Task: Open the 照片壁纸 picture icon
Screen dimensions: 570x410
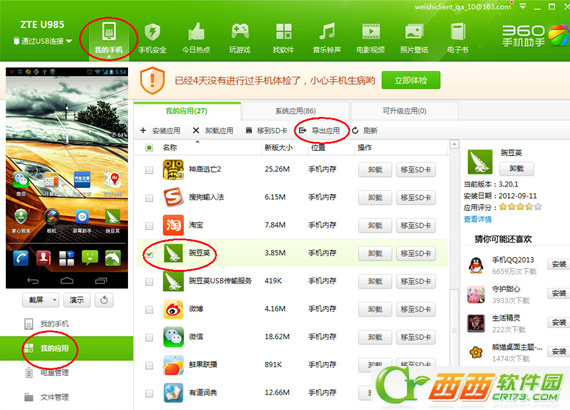Action: [414, 32]
